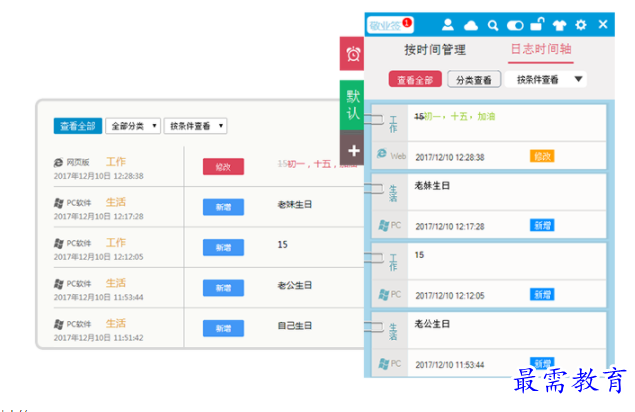Click Windows icon at 11:53:44 left row

point(58,284)
